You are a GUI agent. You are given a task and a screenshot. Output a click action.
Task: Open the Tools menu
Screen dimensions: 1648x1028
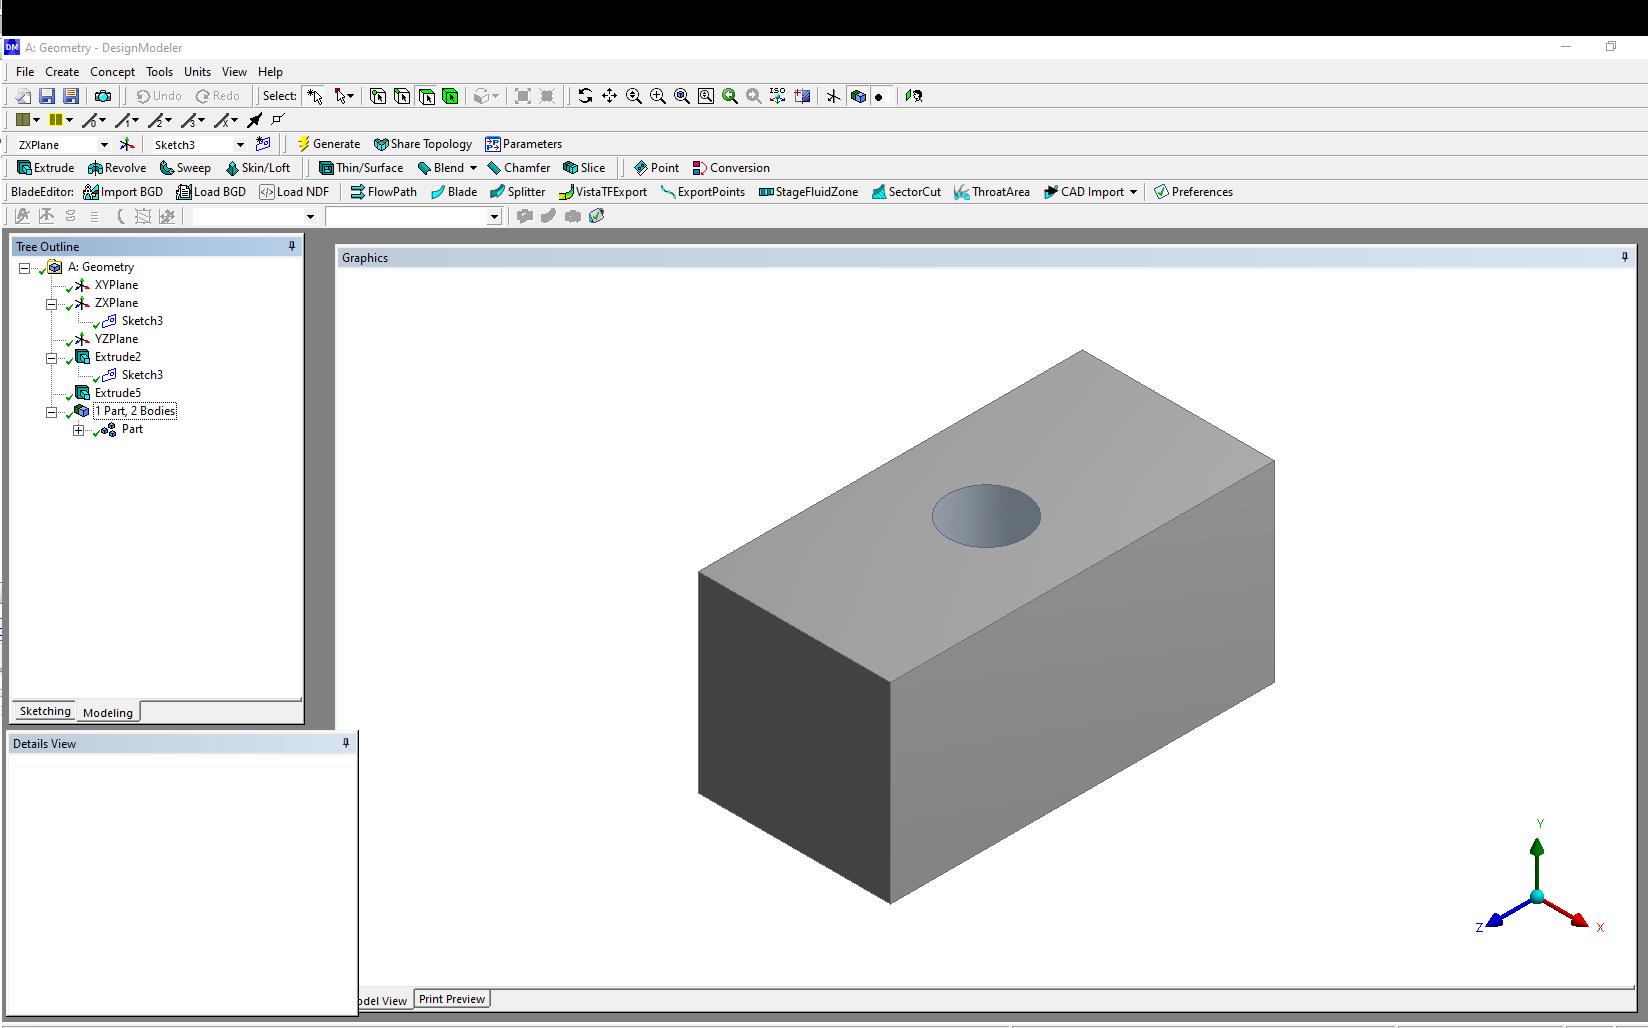point(159,72)
